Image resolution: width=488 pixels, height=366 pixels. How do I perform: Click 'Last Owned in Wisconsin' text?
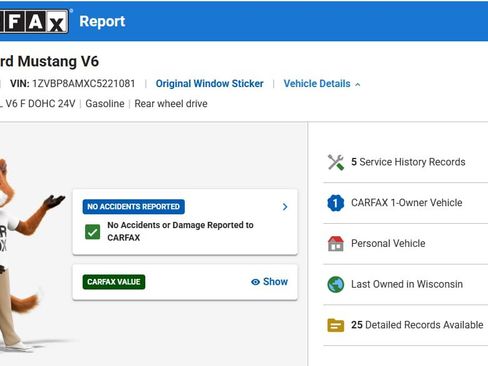407,284
